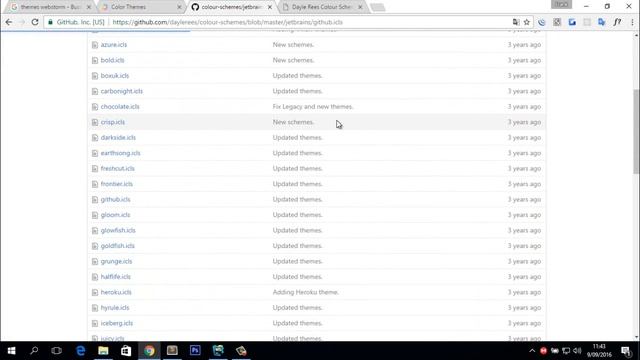Click the f? extension icon
The image size is (640, 360).
[617, 22]
